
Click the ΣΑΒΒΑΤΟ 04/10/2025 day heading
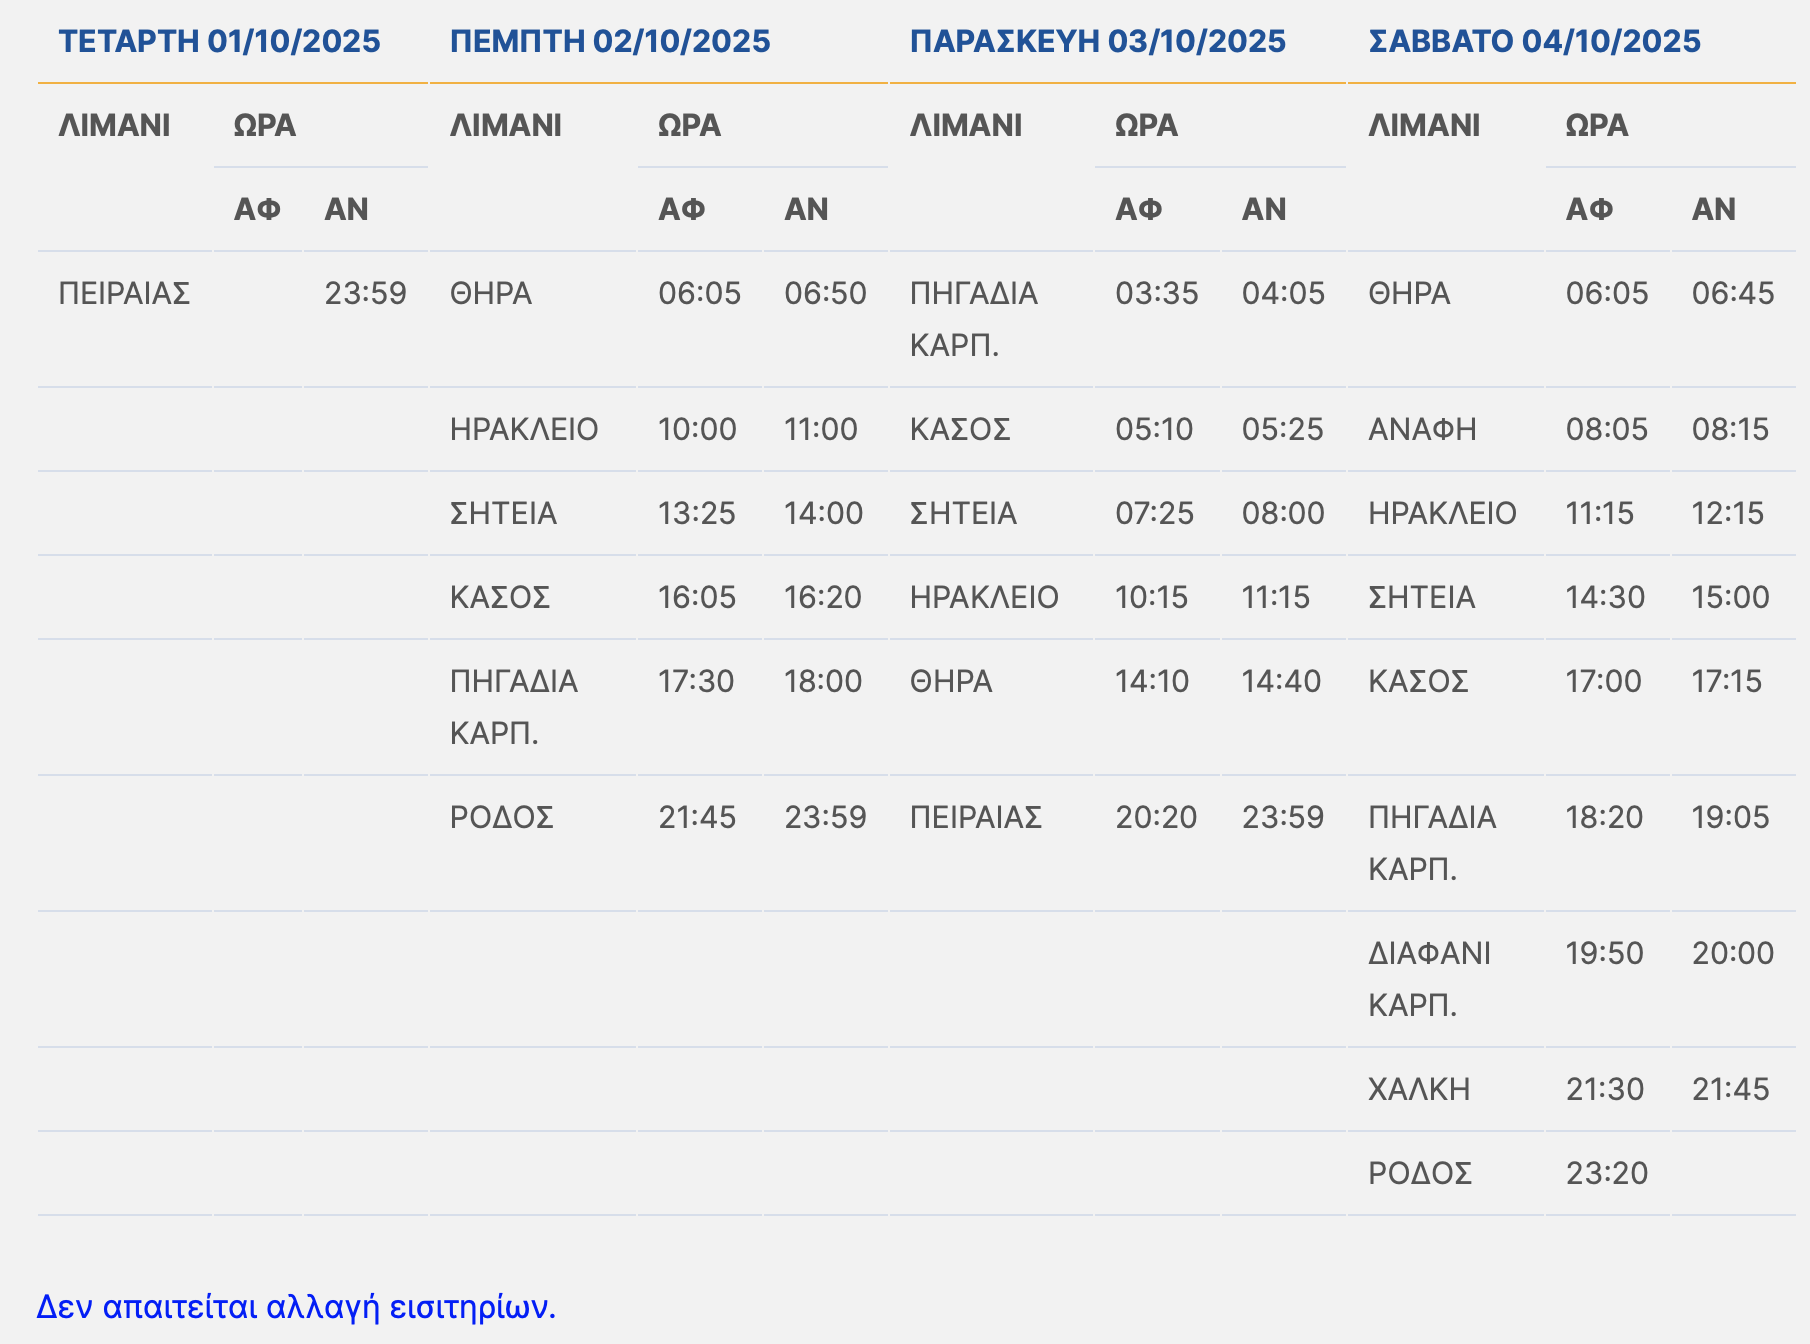click(x=1534, y=41)
